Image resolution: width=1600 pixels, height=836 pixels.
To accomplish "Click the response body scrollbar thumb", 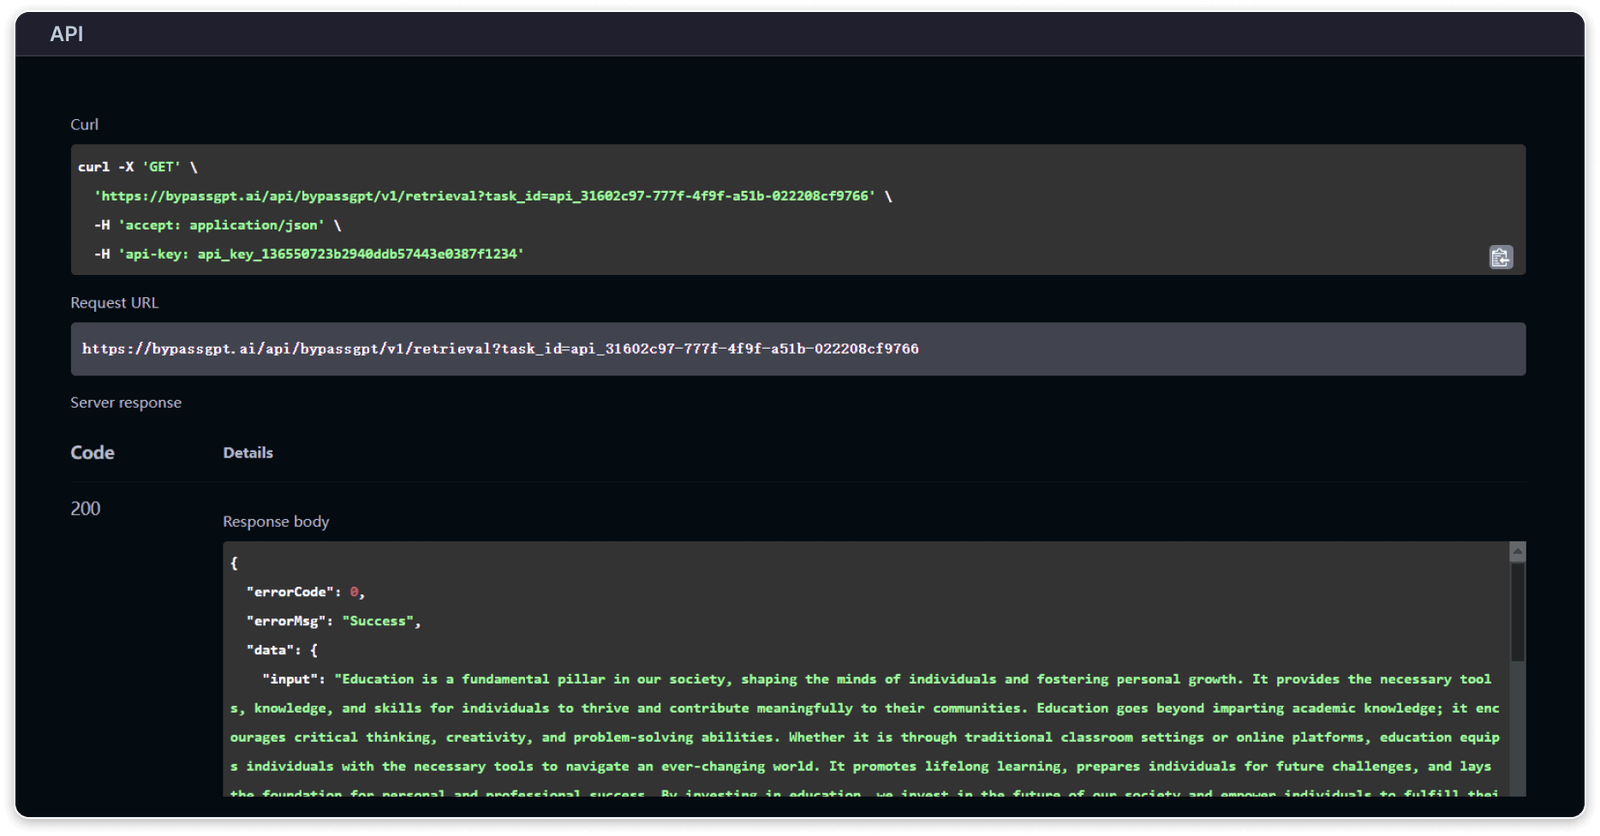I will [1517, 610].
